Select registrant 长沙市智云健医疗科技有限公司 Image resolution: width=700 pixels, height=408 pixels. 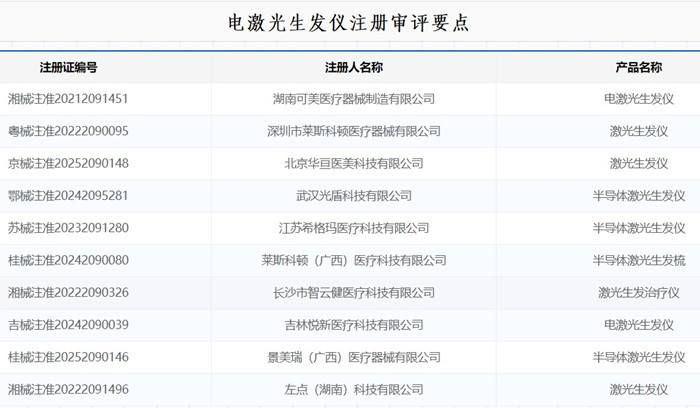pyautogui.click(x=354, y=293)
